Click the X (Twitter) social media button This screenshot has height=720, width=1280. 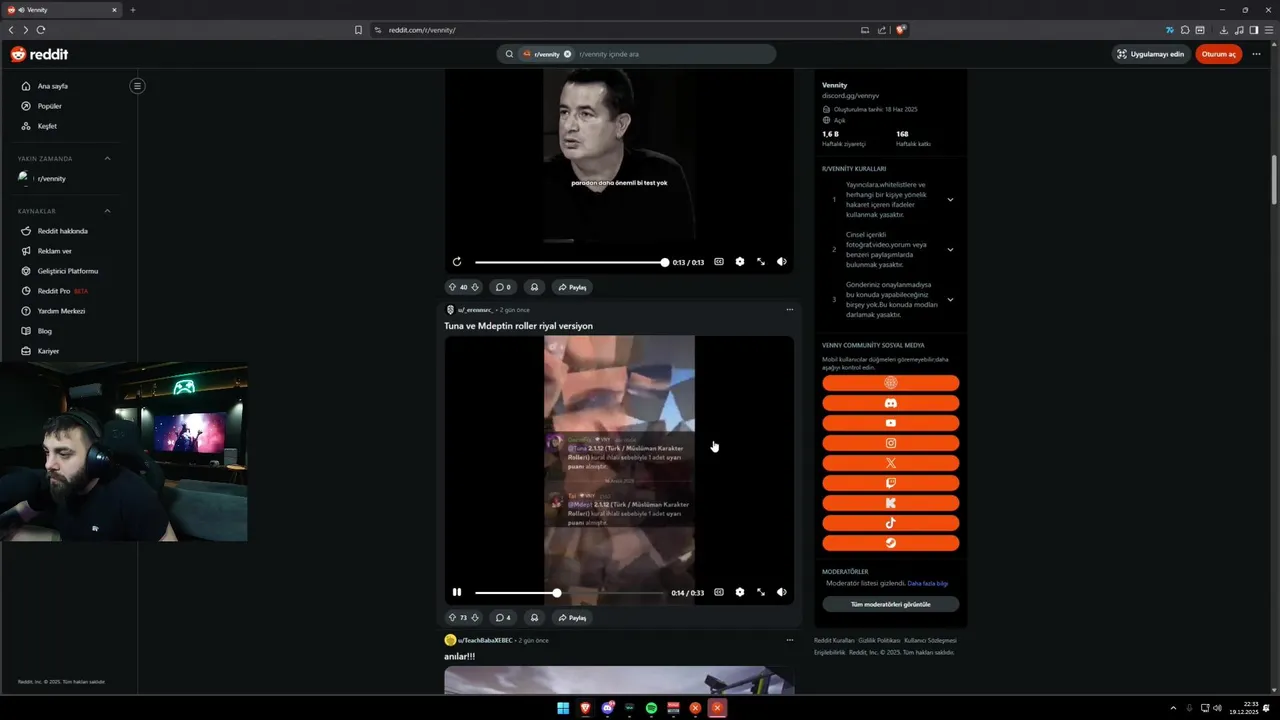891,463
